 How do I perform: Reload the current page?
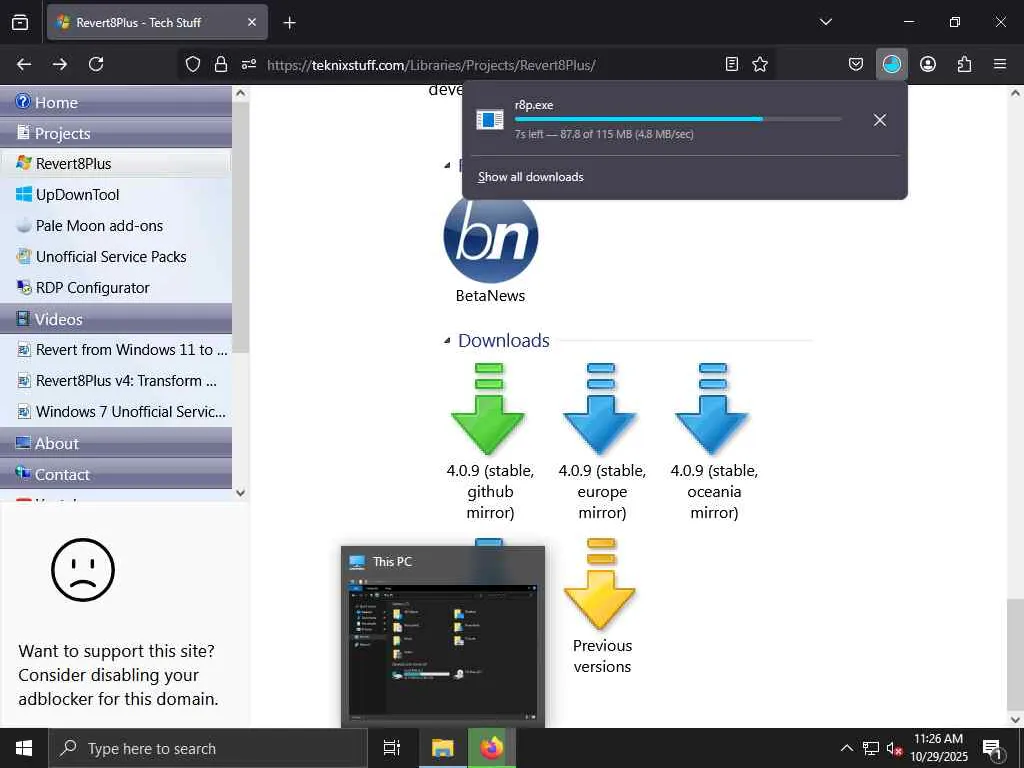coord(96,64)
